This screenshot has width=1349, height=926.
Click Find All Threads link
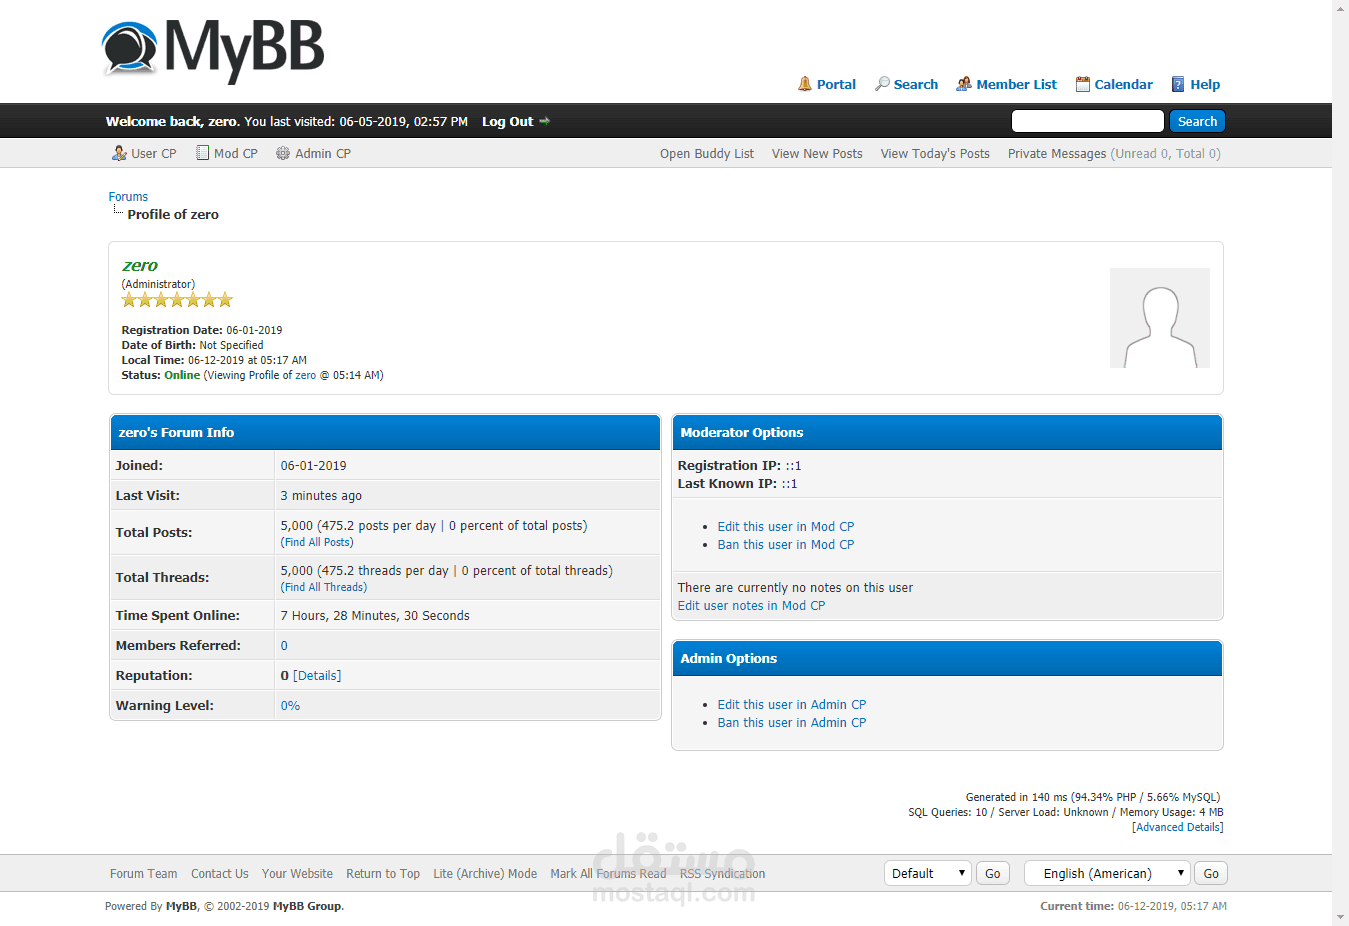(324, 587)
